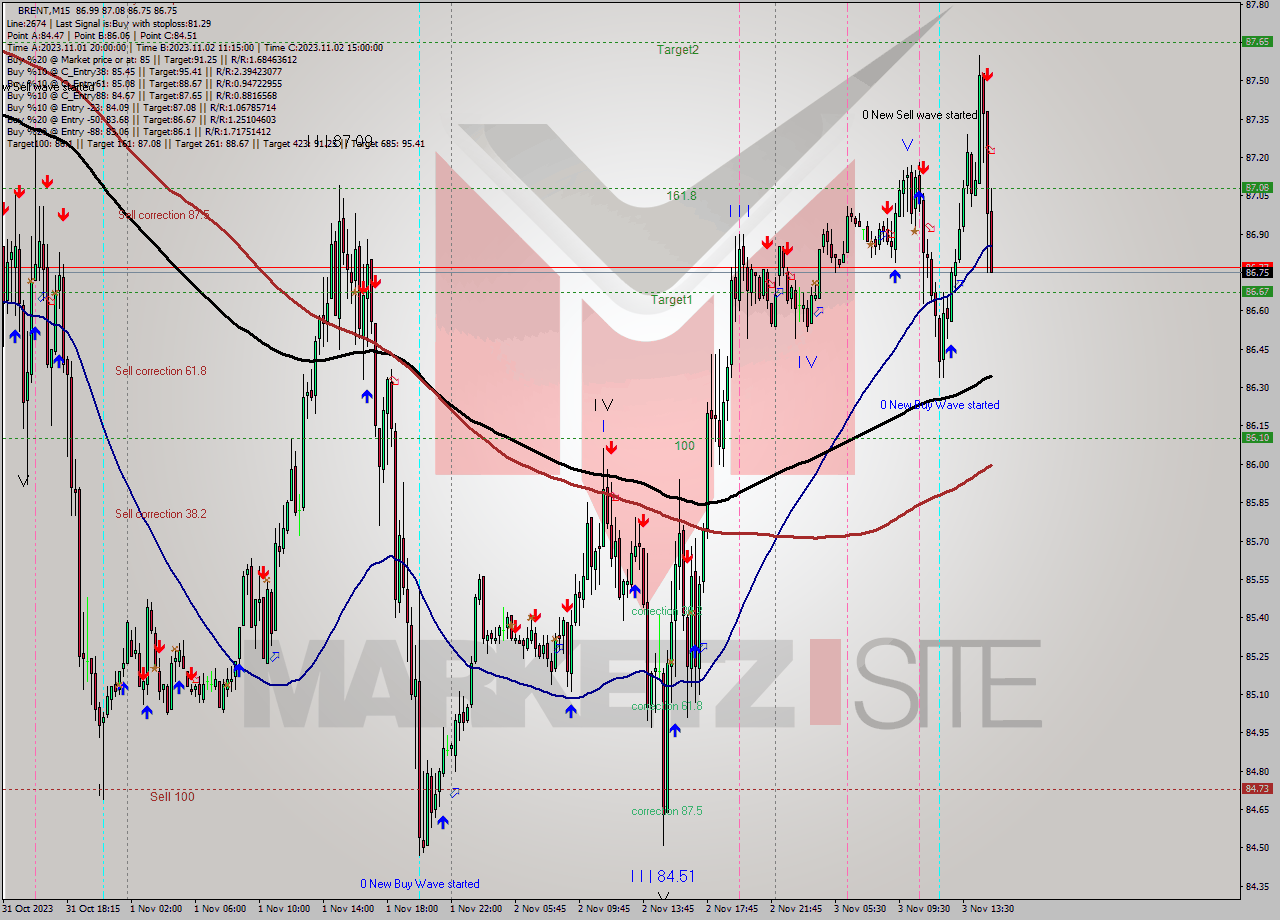Click the 1 Nov 18:00 time label
Screen dimensions: 1280x920
[412, 909]
